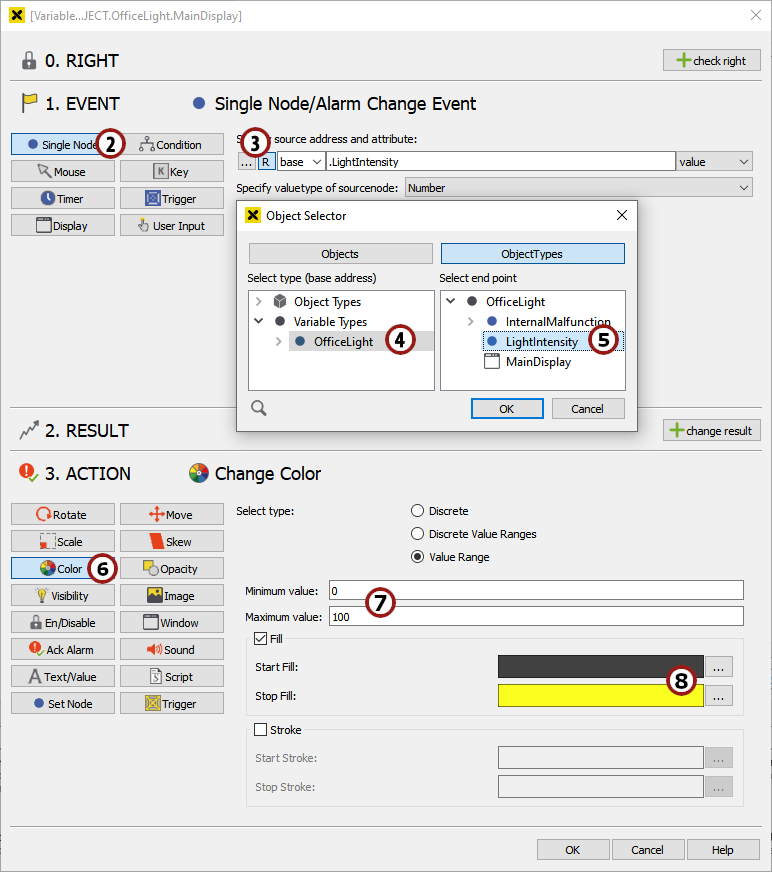This screenshot has width=772, height=872.
Task: Select the Mouse event type
Action: click(x=62, y=172)
